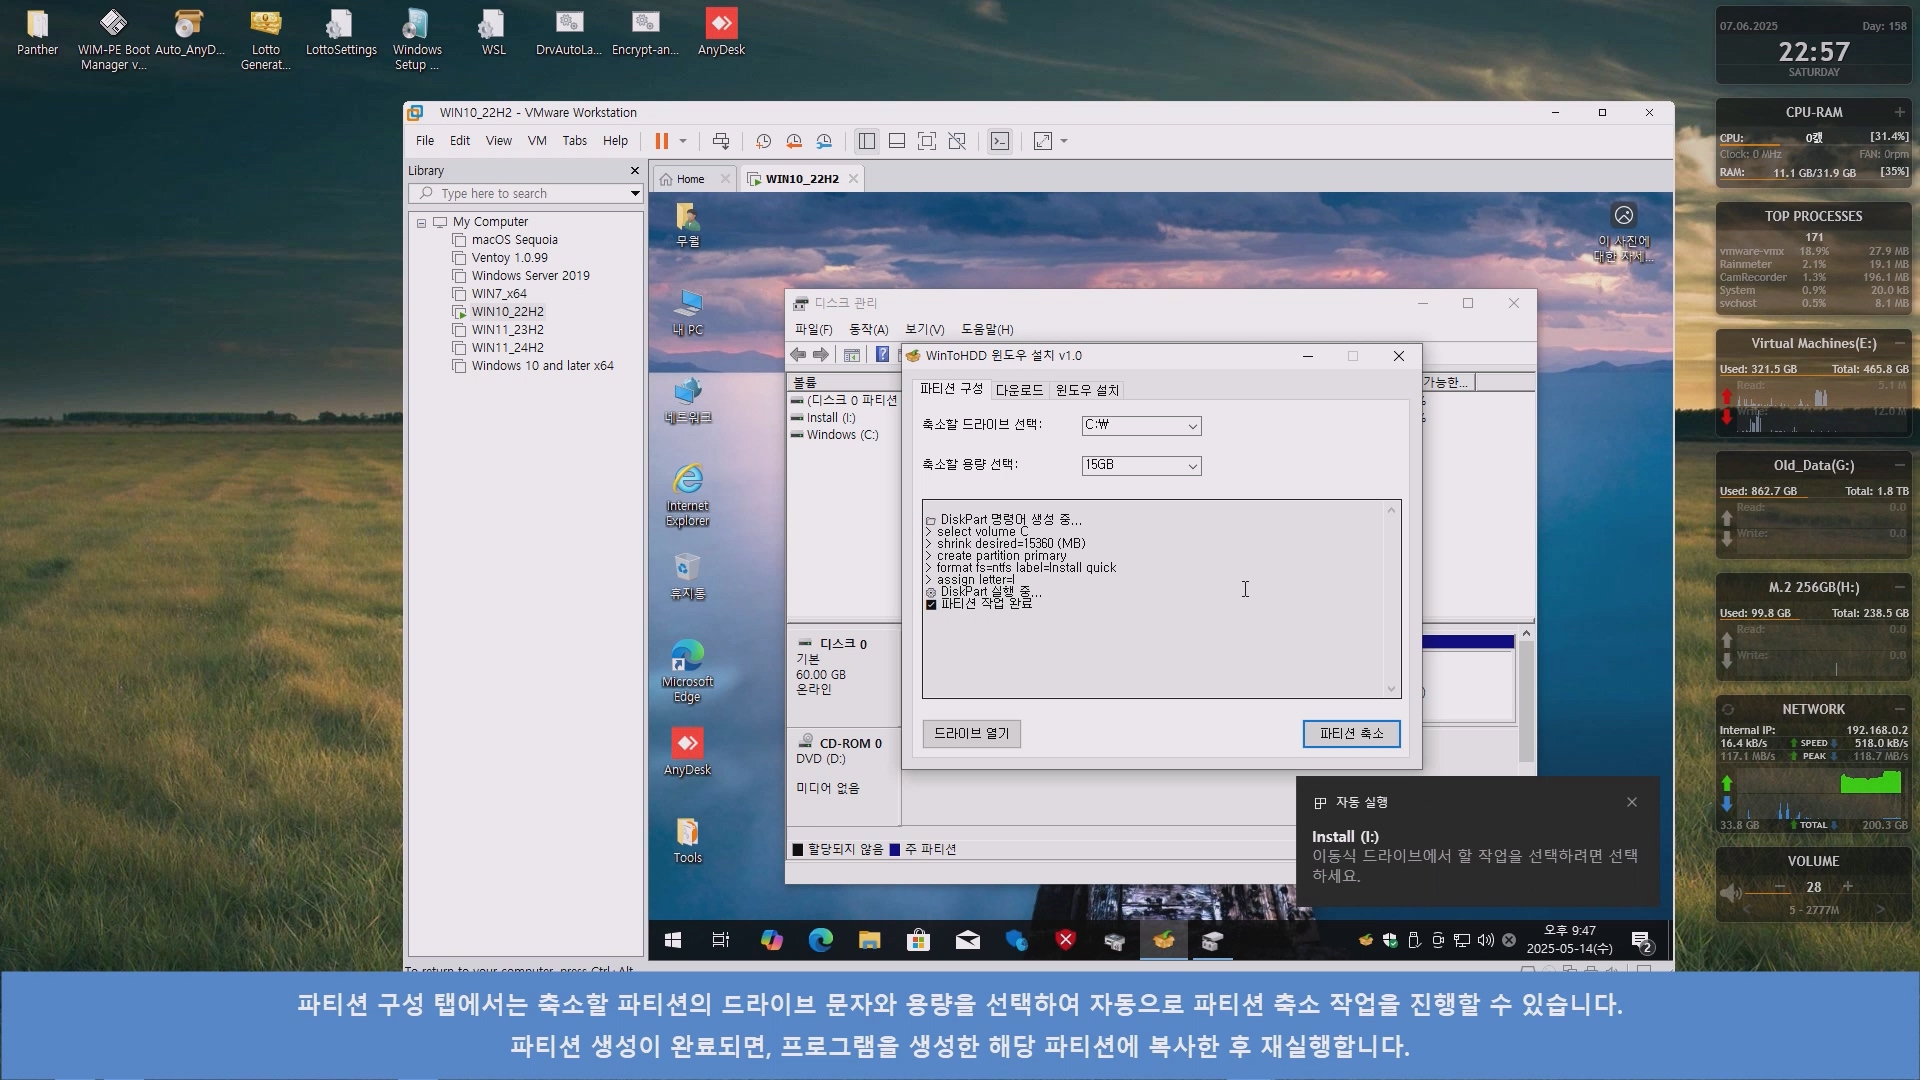Open VMware File menu
Screen dimensions: 1920x1080
(425, 141)
